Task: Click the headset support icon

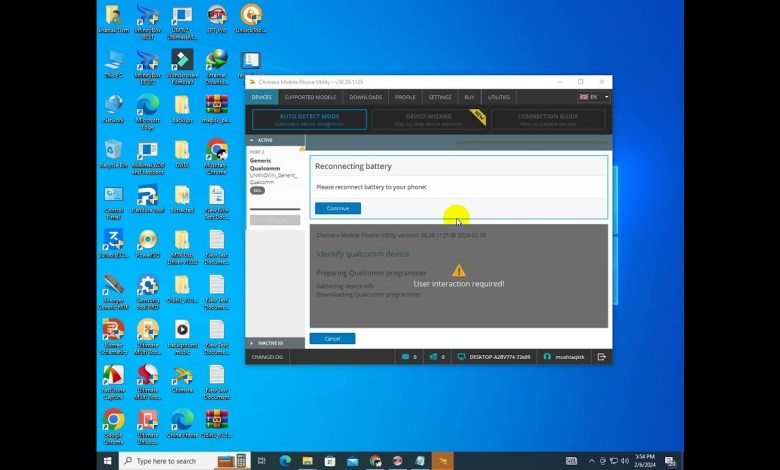Action: [547, 356]
